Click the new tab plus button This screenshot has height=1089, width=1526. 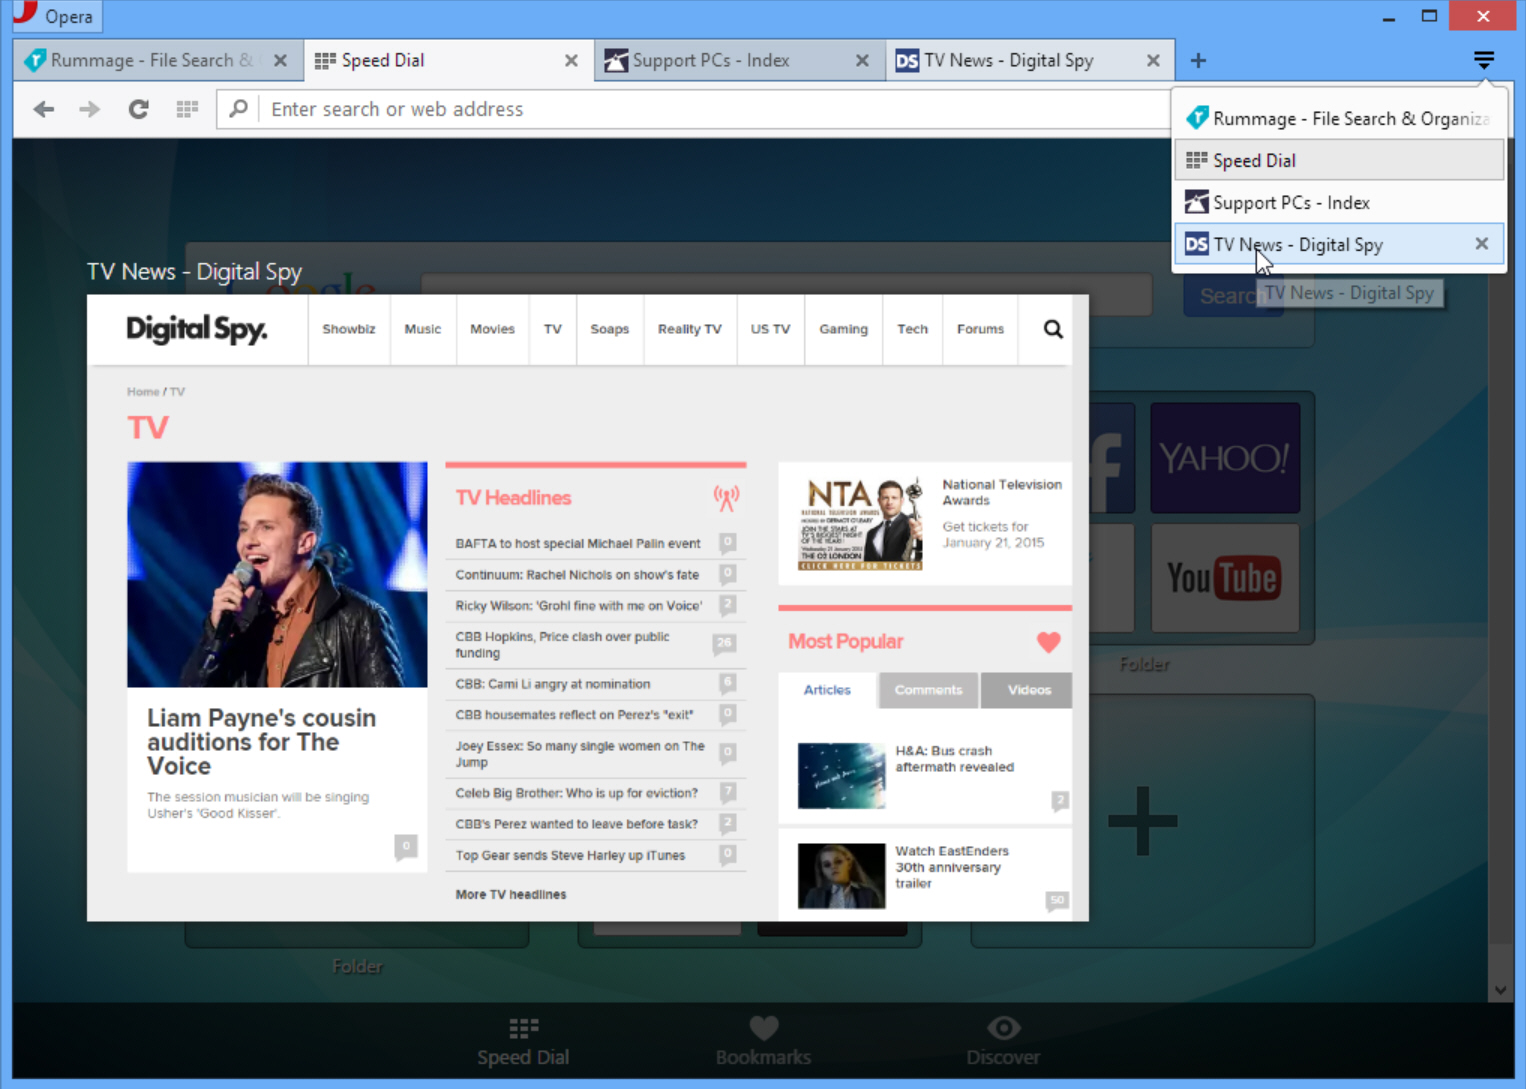click(1198, 61)
